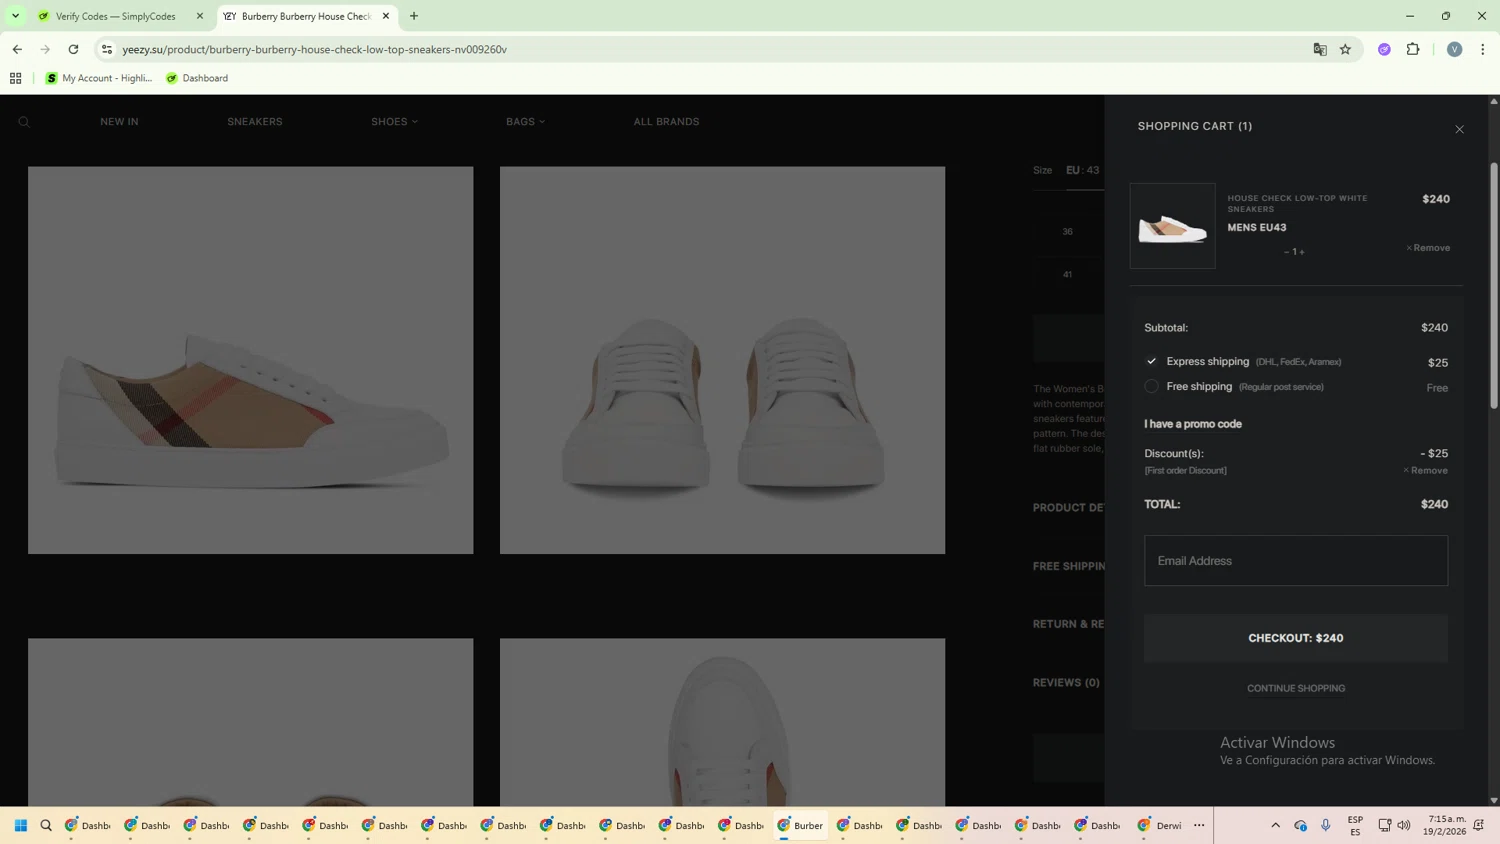This screenshot has width=1500, height=844.
Task: Expand the Product Details section
Action: (1068, 508)
